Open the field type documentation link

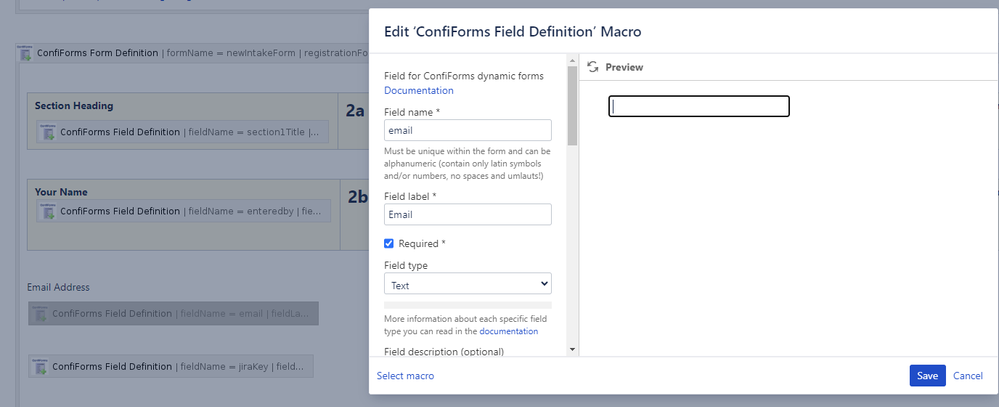508,331
